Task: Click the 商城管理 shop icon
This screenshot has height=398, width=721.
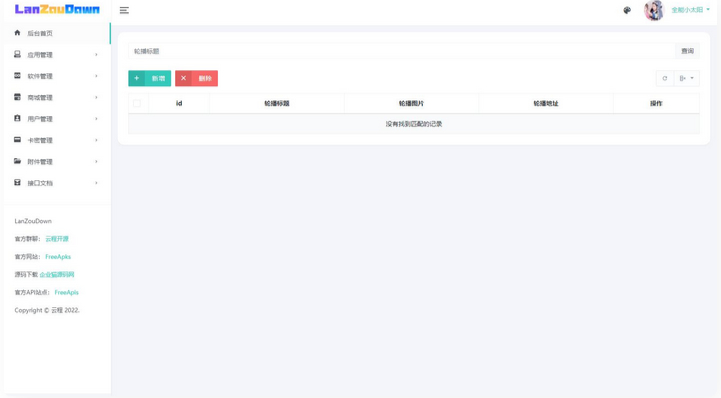Action: point(17,97)
